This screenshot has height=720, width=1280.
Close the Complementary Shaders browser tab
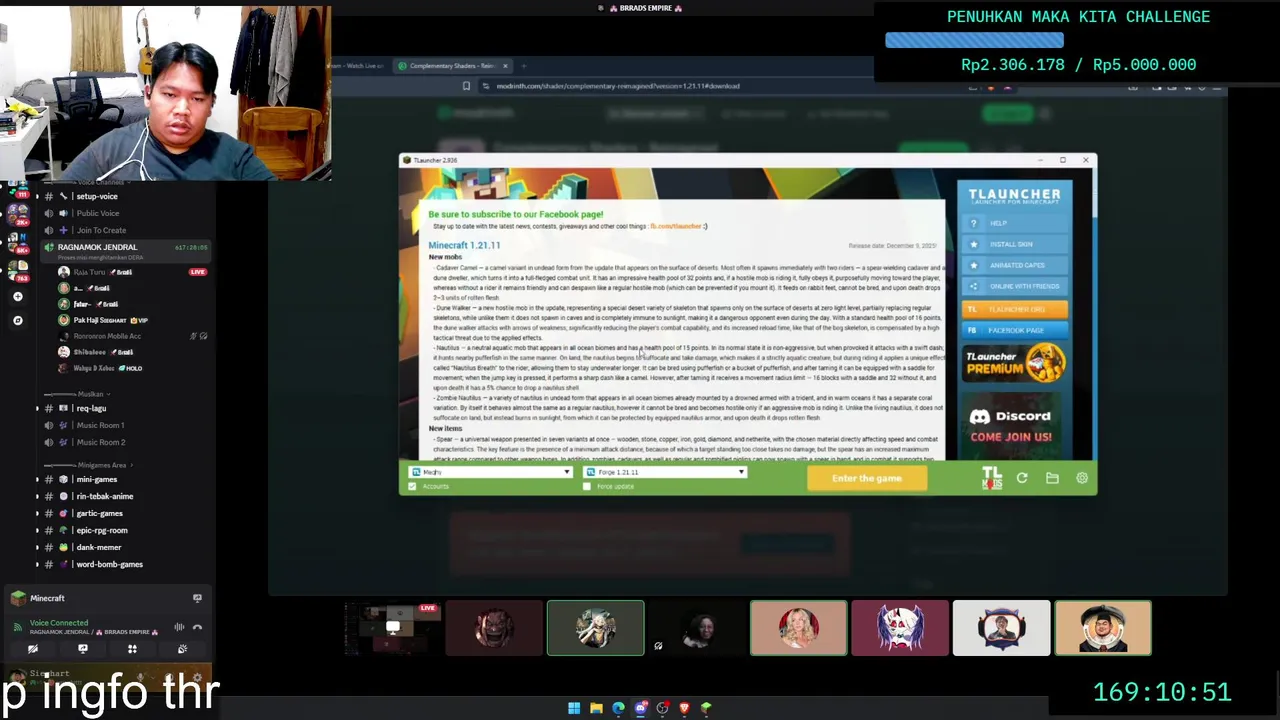[505, 66]
